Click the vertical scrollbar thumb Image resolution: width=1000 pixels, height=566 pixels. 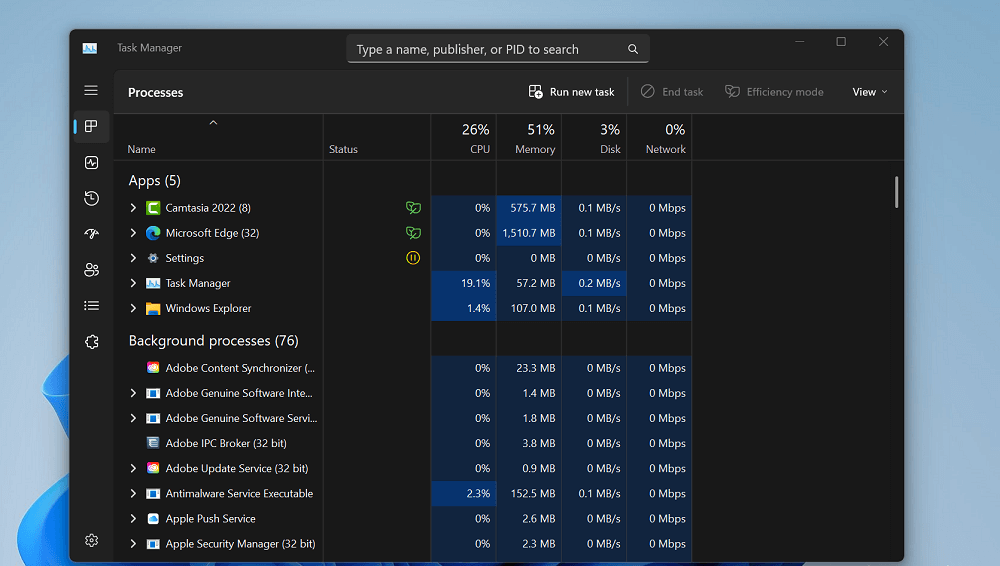[x=896, y=192]
